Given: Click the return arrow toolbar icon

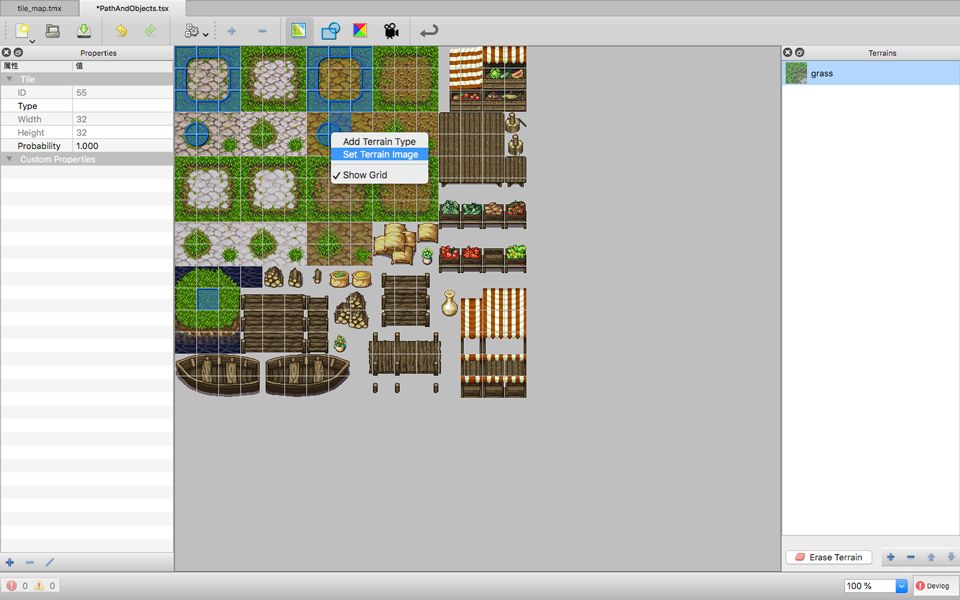Looking at the screenshot, I should 429,31.
